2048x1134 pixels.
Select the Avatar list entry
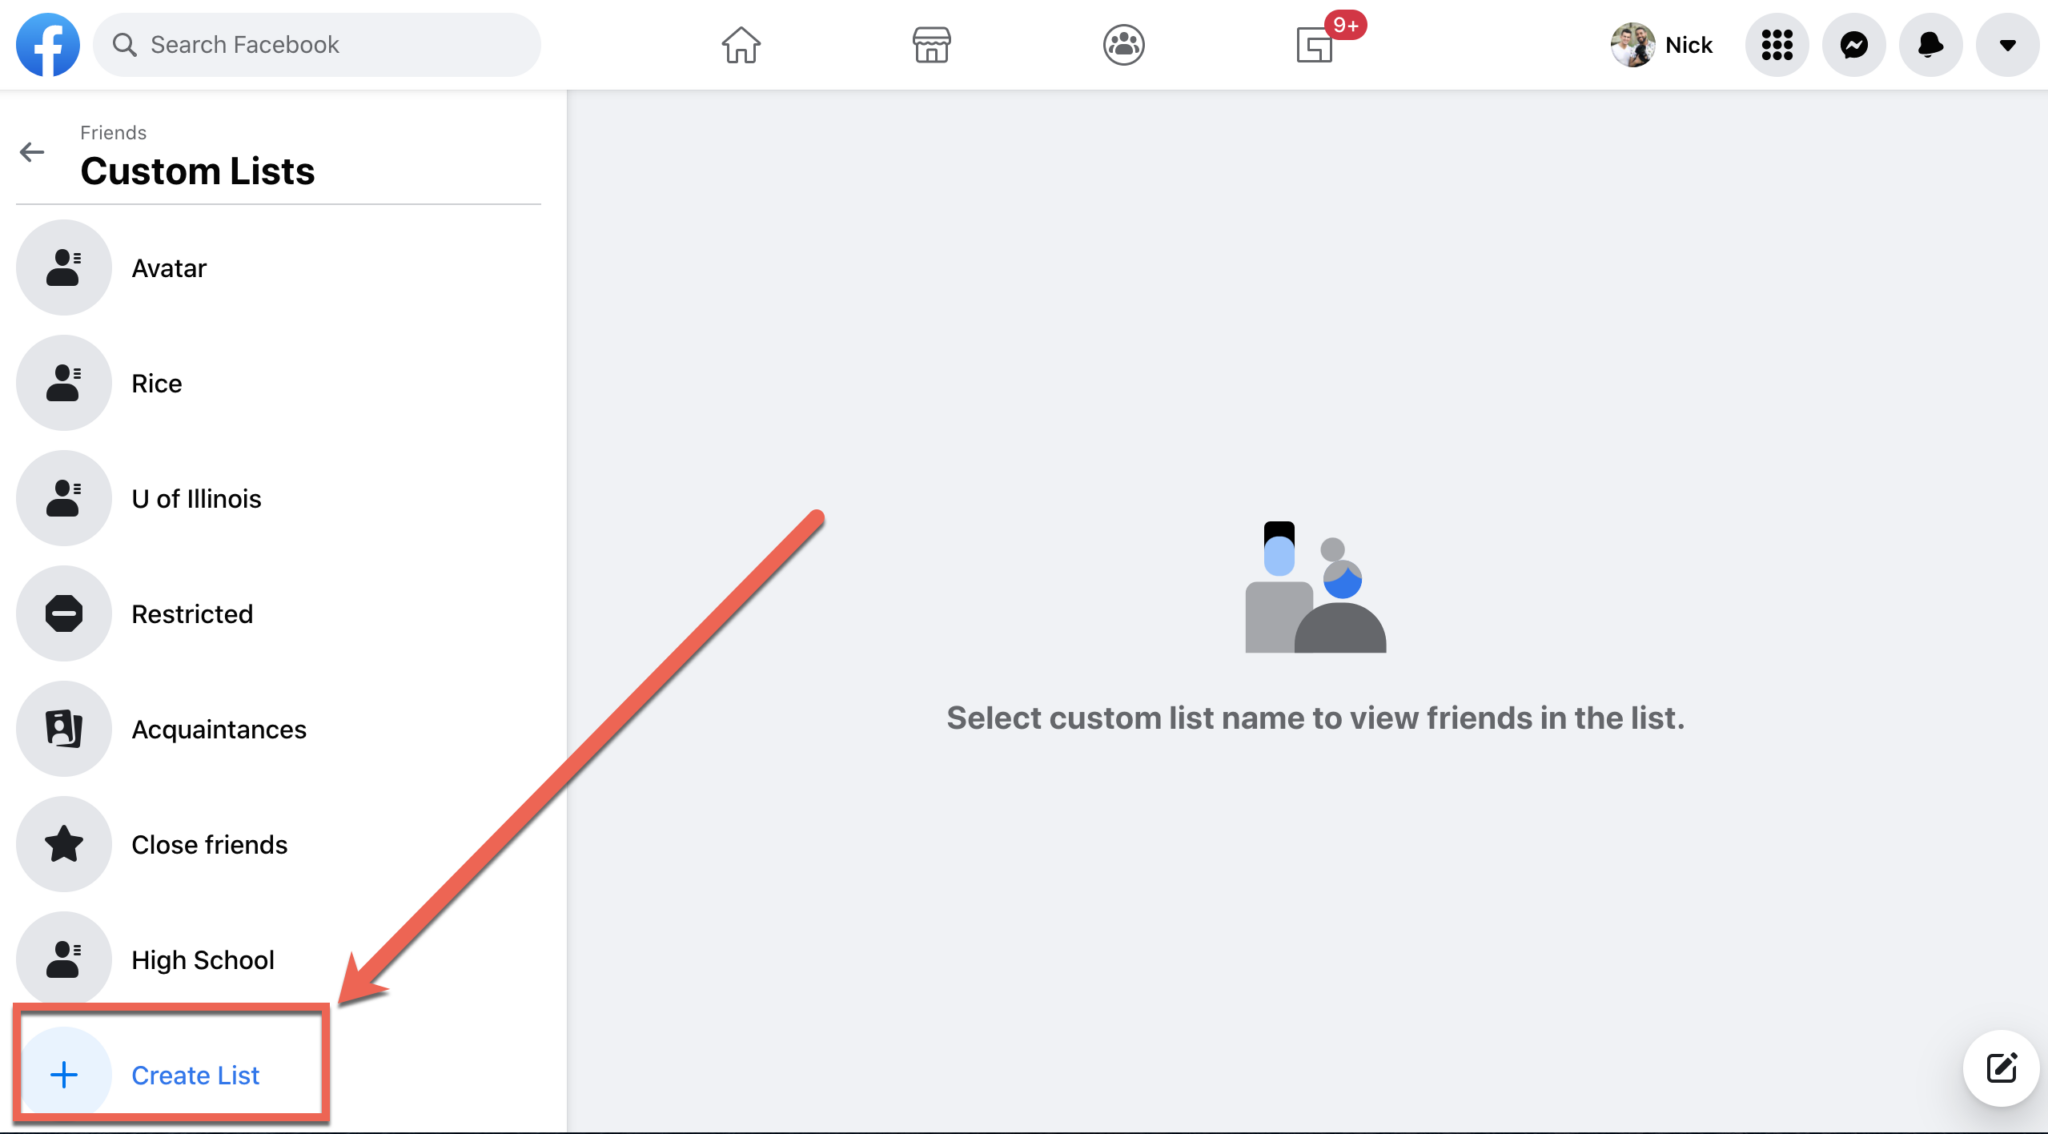[x=168, y=267]
